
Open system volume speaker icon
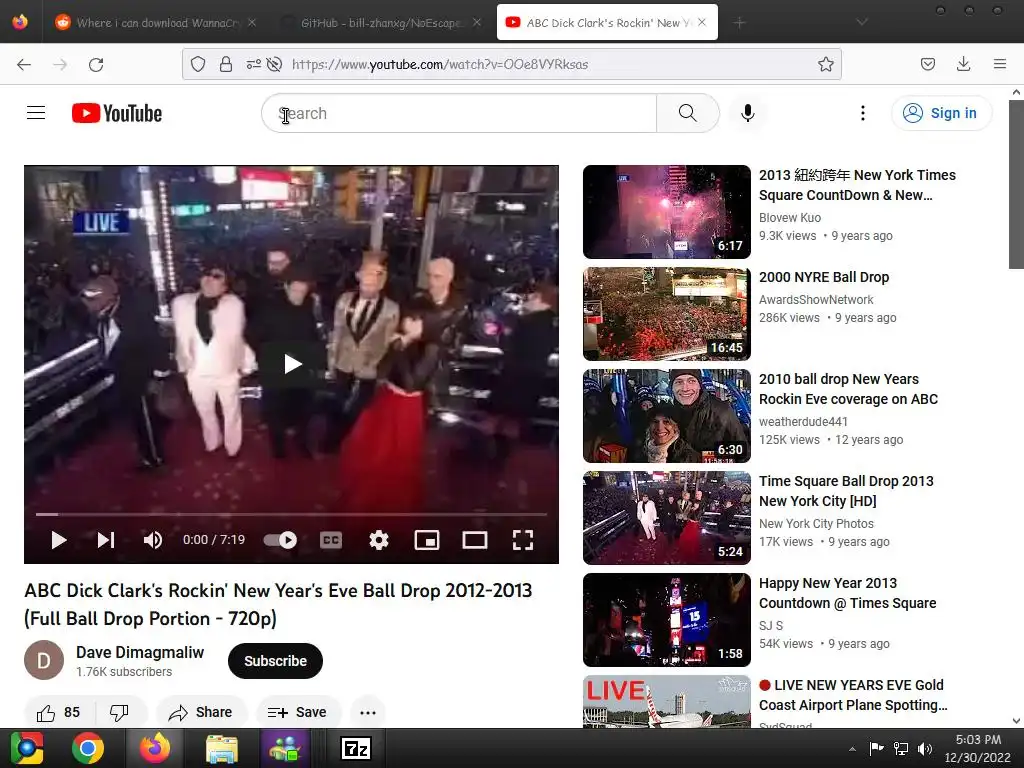coord(925,749)
